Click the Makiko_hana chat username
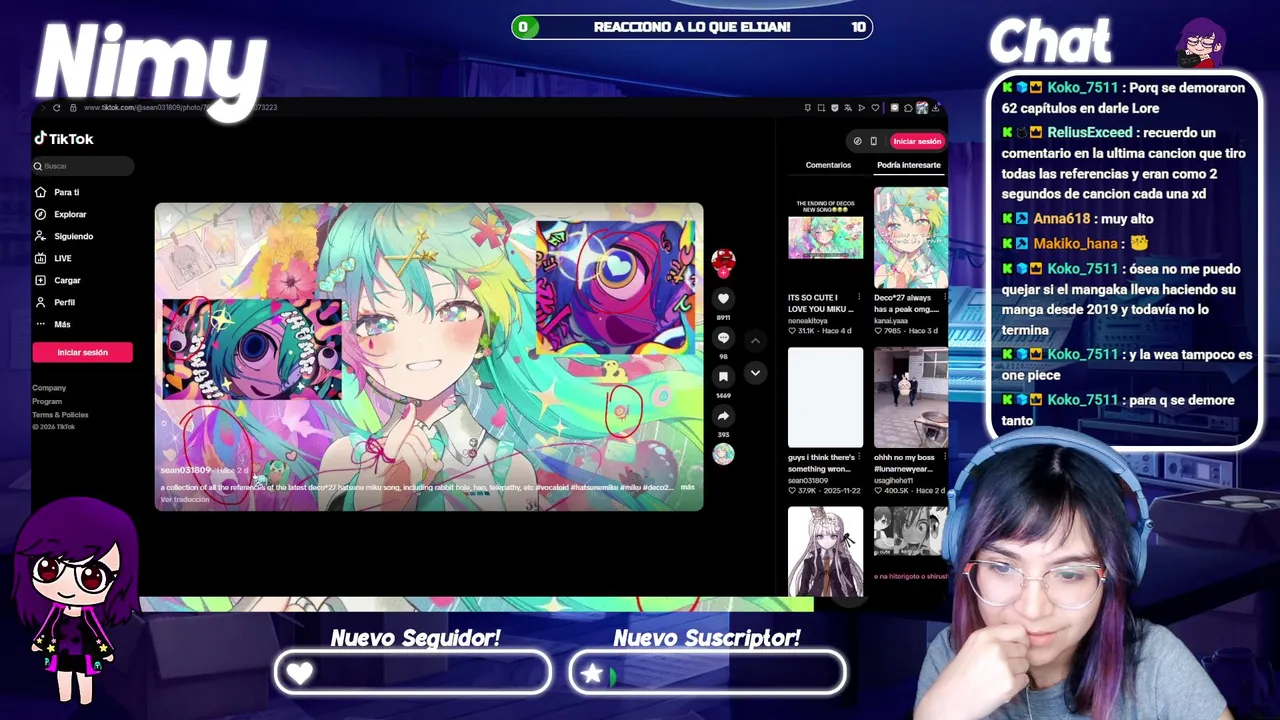The height and width of the screenshot is (720, 1280). coord(1075,243)
